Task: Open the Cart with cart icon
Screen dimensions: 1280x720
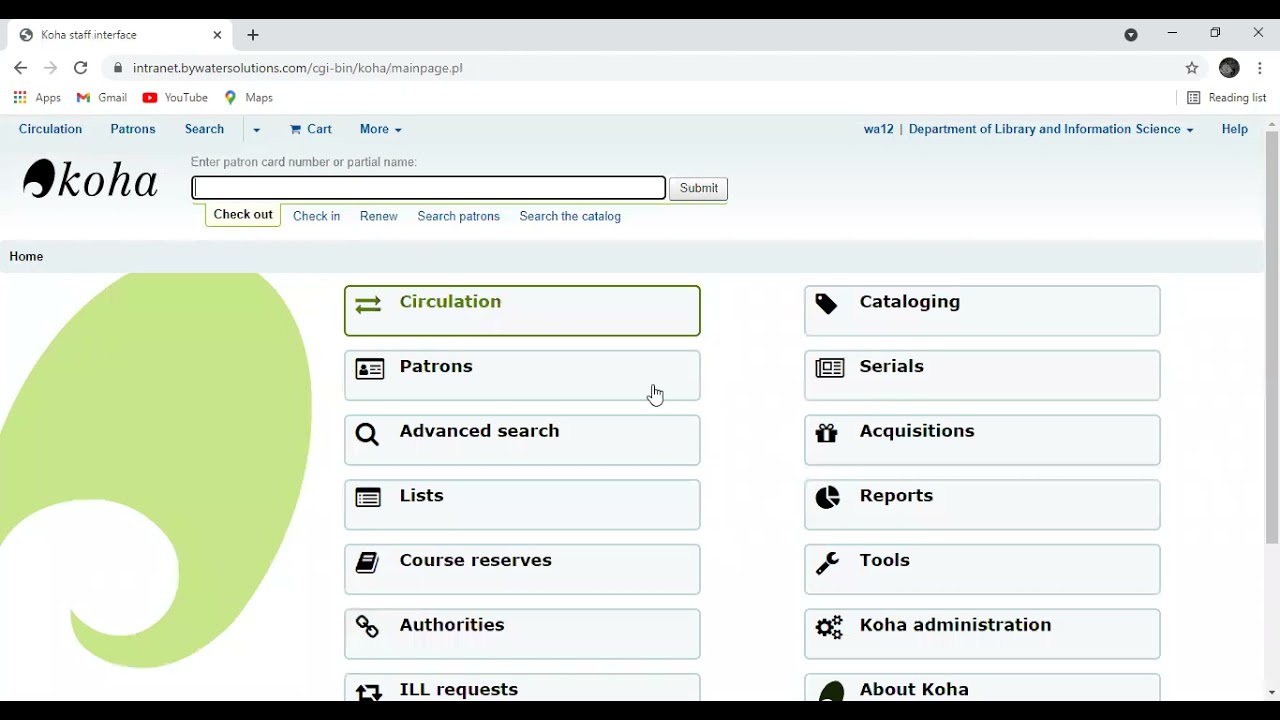Action: 311,129
